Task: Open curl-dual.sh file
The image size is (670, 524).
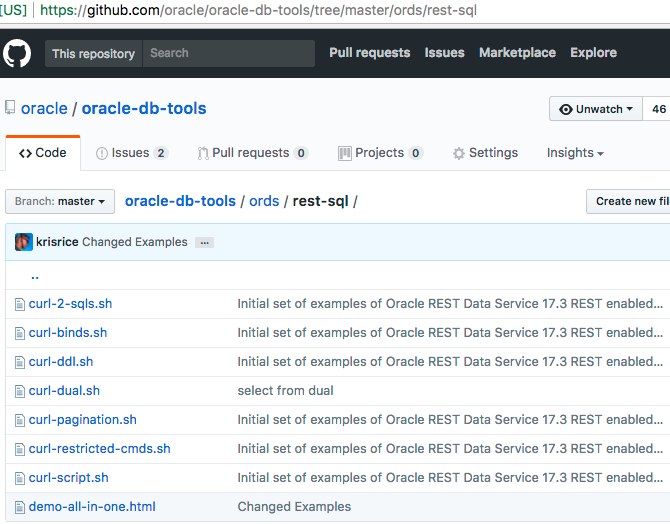Action: click(64, 391)
